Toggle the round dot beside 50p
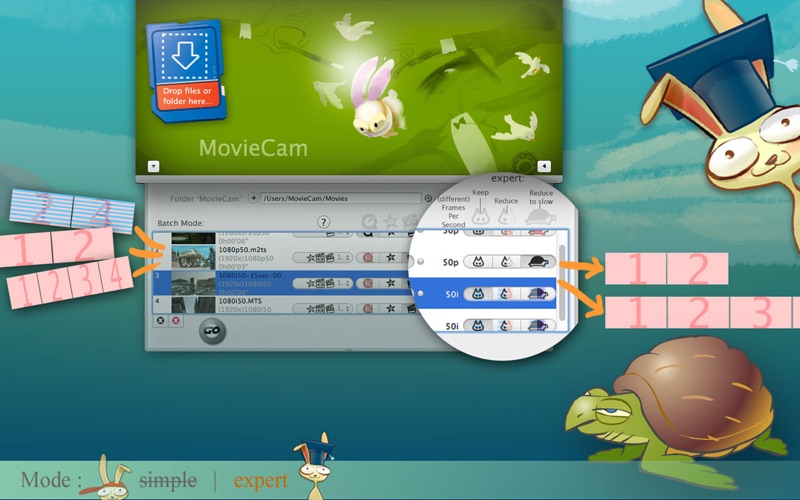Screen dimensions: 800x500 [x=421, y=261]
